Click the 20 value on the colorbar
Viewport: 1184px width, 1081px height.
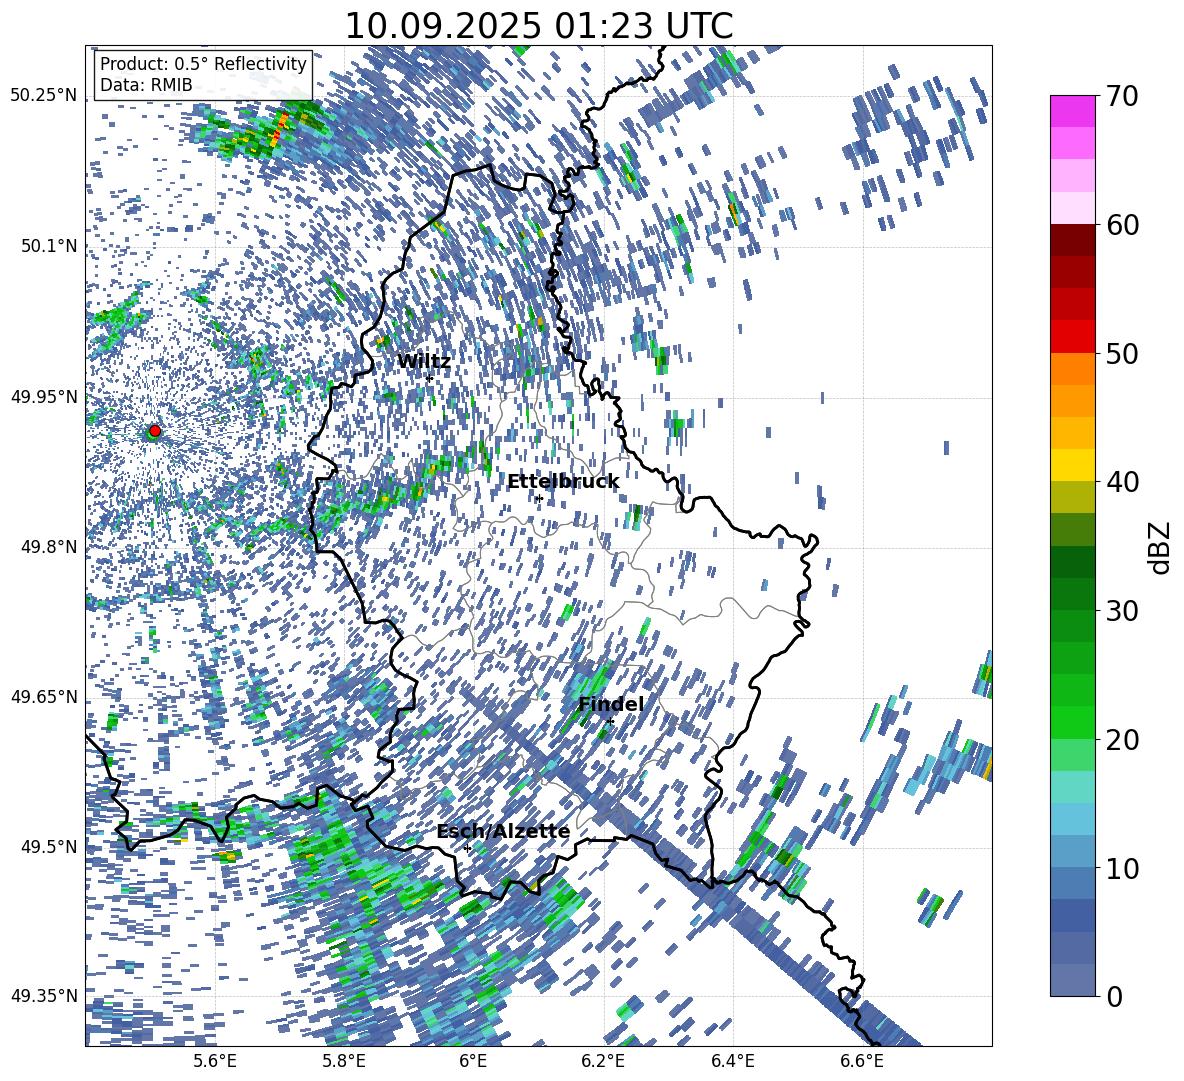1121,739
